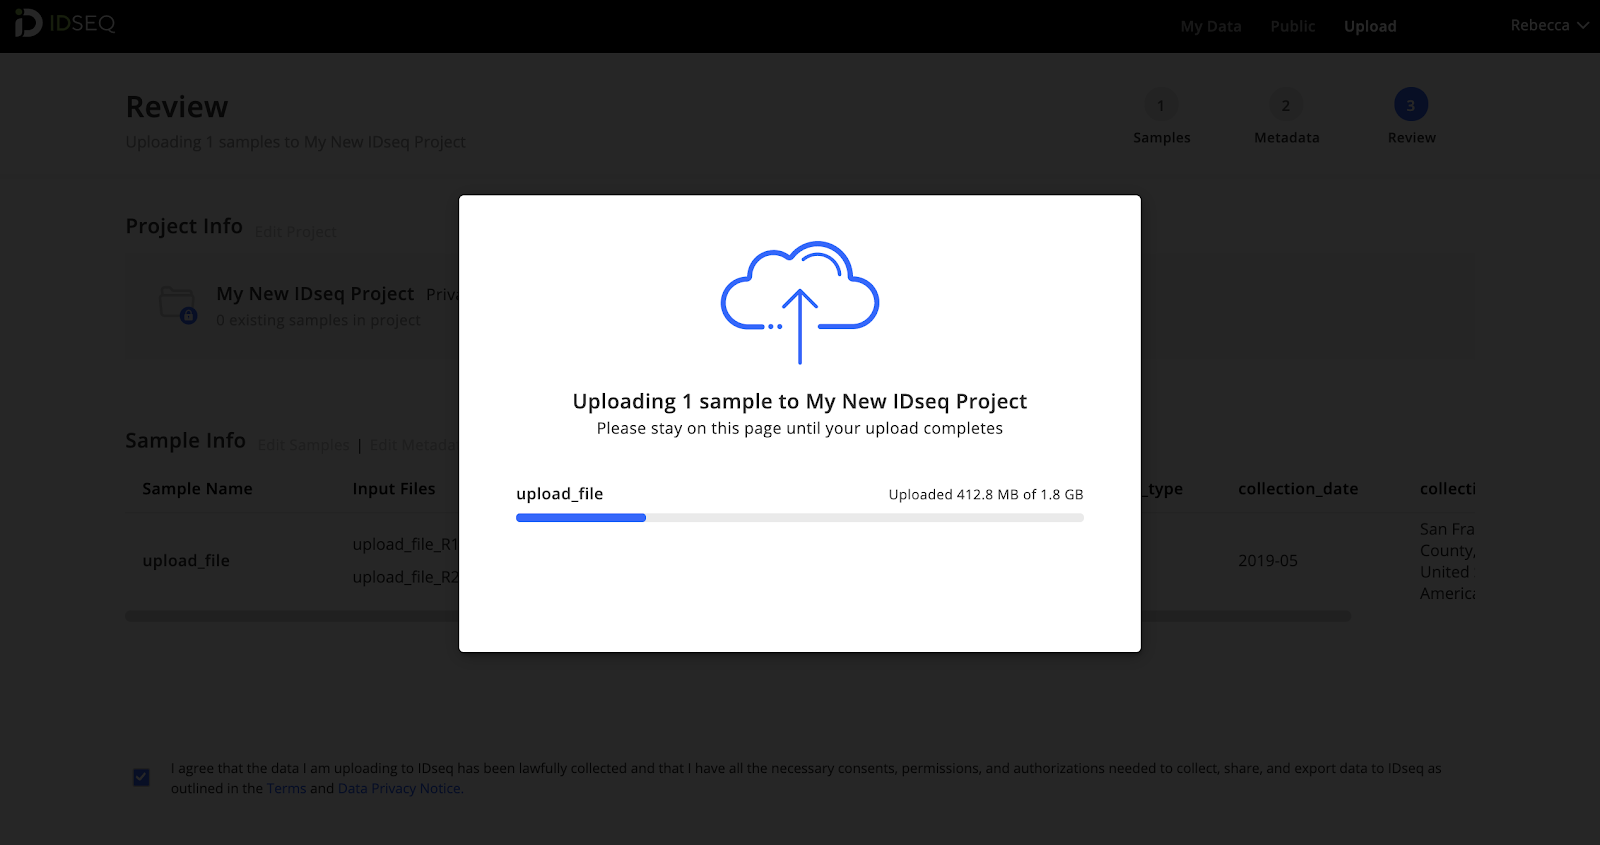Image resolution: width=1600 pixels, height=845 pixels.
Task: Click the Rebecca username in header
Action: point(1540,25)
